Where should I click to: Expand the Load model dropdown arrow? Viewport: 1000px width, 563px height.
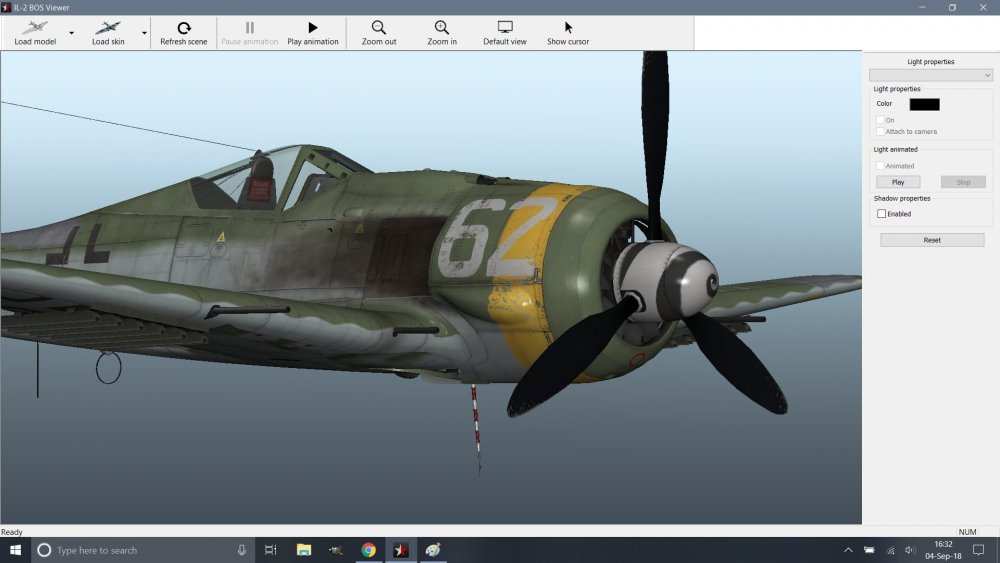pyautogui.click(x=71, y=33)
